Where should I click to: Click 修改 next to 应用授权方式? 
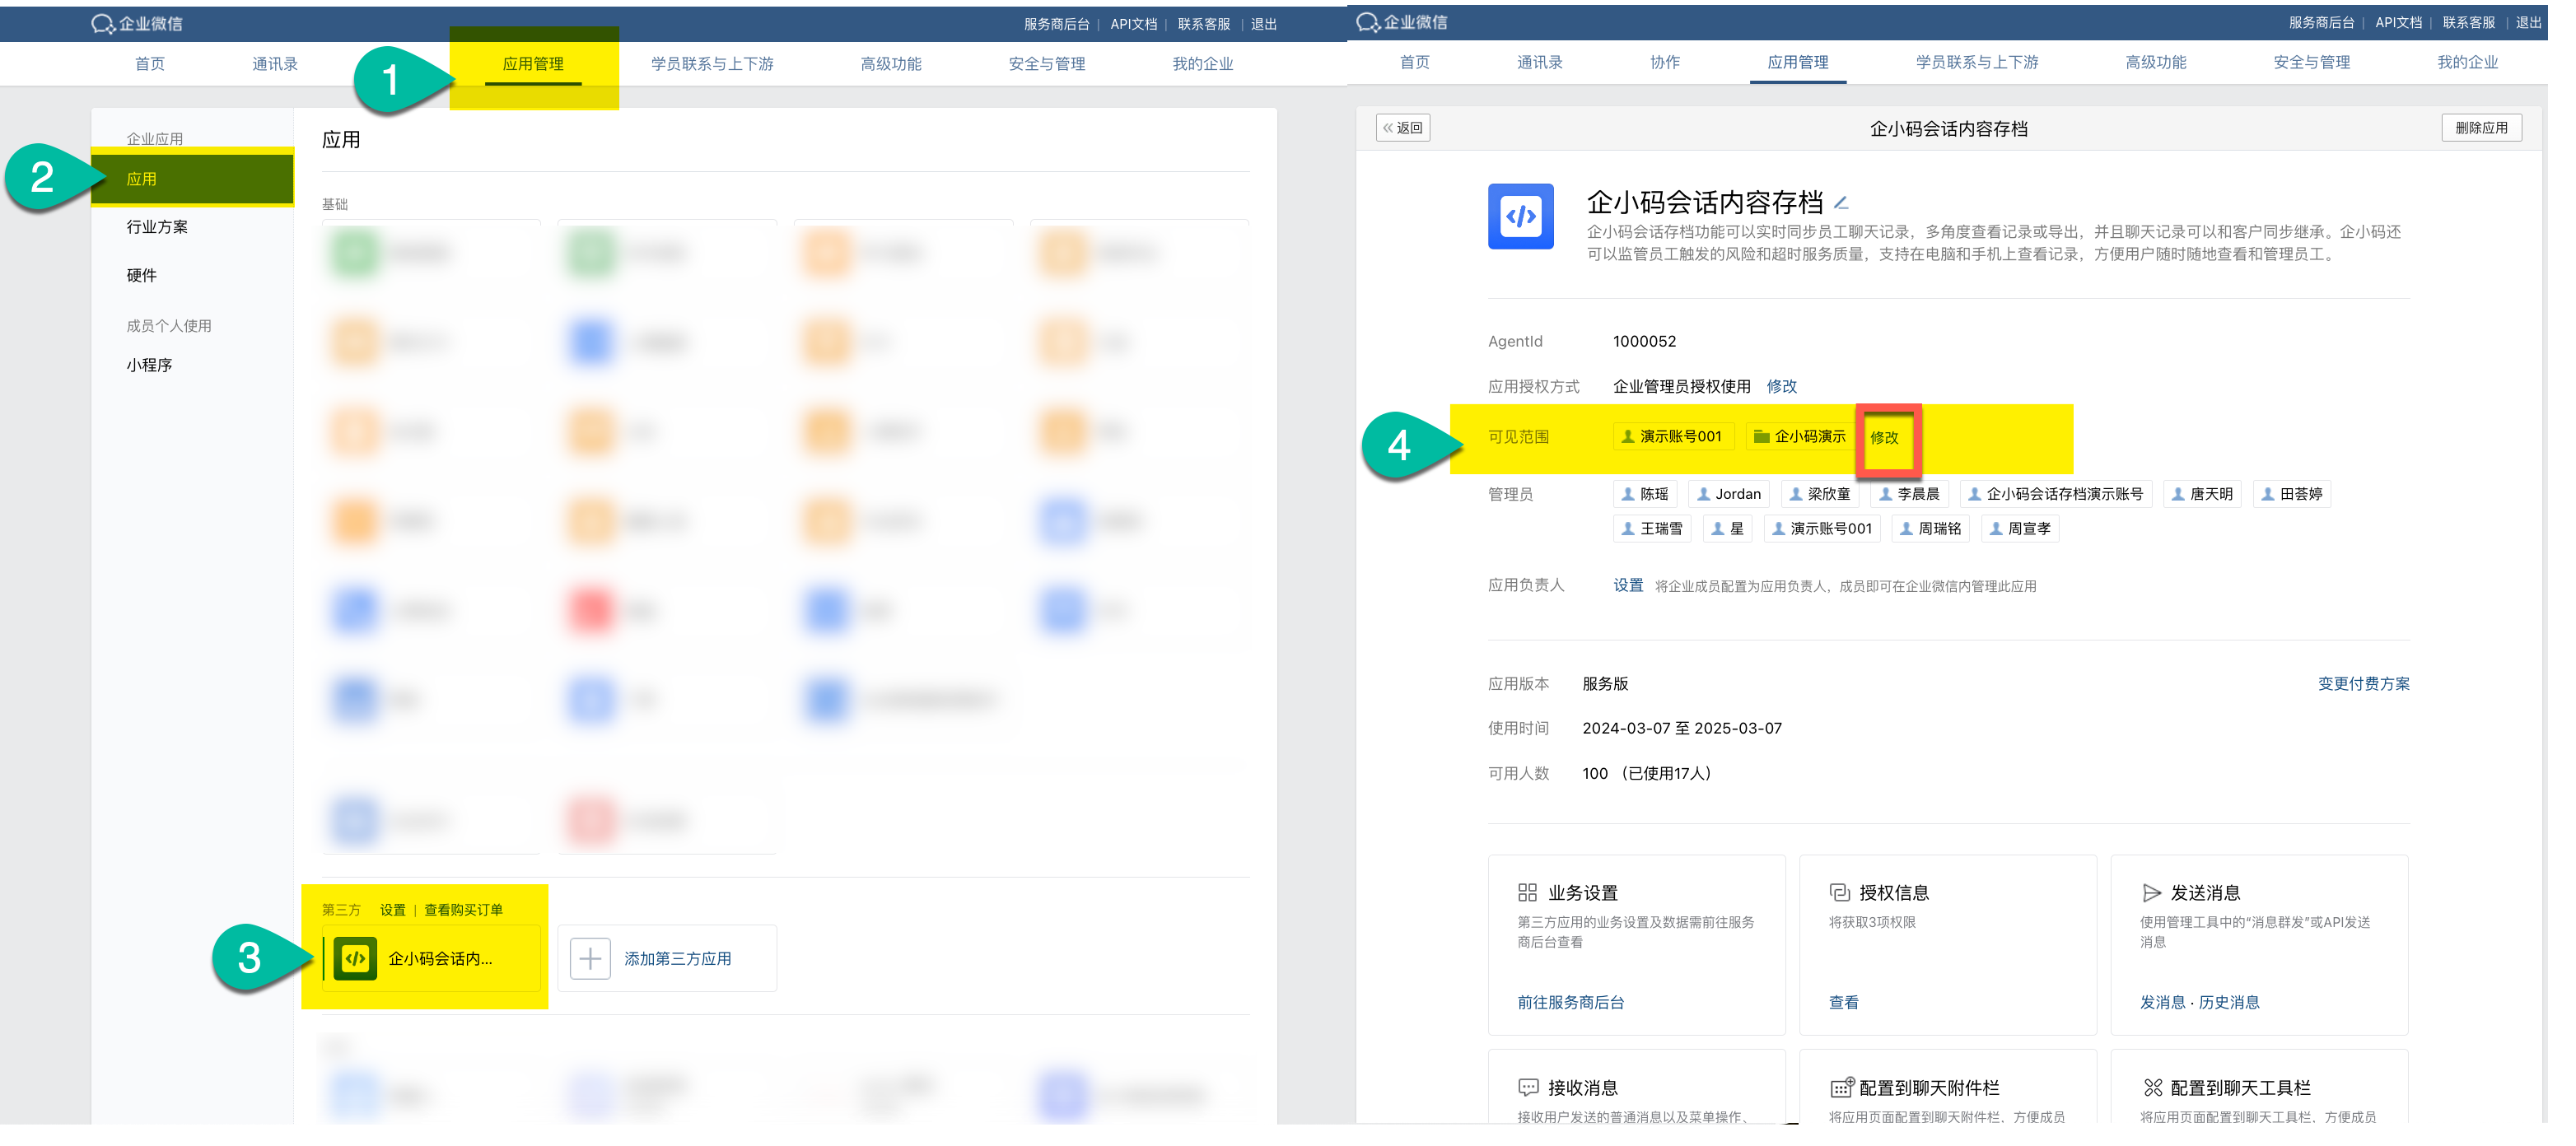[1781, 386]
